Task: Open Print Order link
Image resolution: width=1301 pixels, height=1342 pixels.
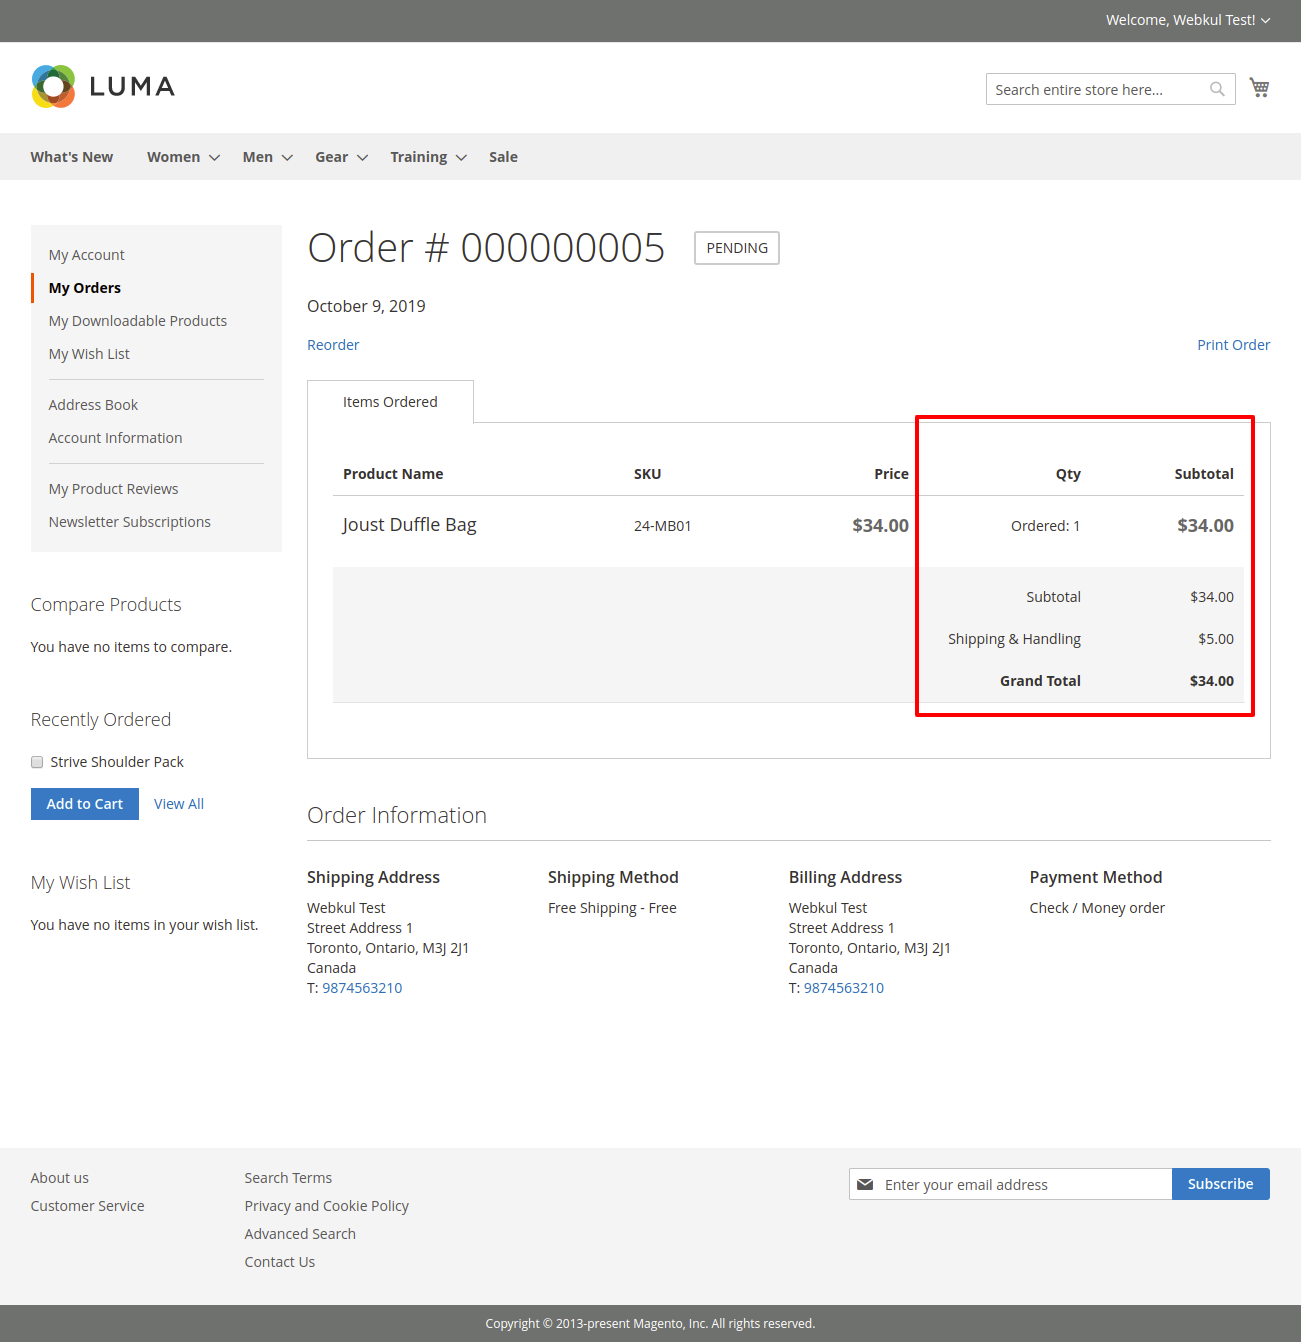Action: tap(1233, 344)
